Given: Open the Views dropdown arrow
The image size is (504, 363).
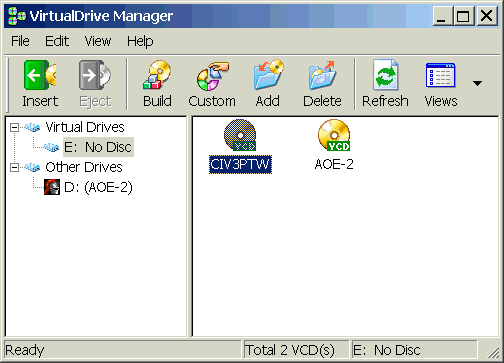Looking at the screenshot, I should click(x=477, y=83).
